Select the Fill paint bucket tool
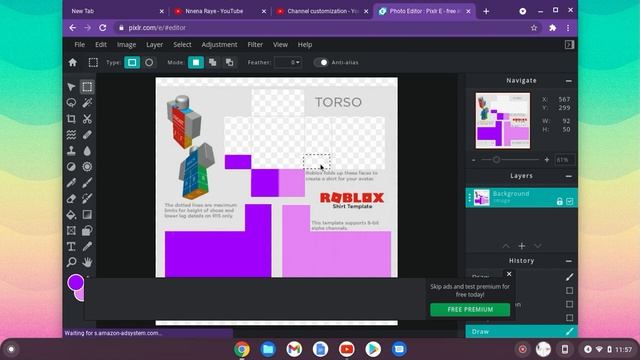 tap(71, 214)
